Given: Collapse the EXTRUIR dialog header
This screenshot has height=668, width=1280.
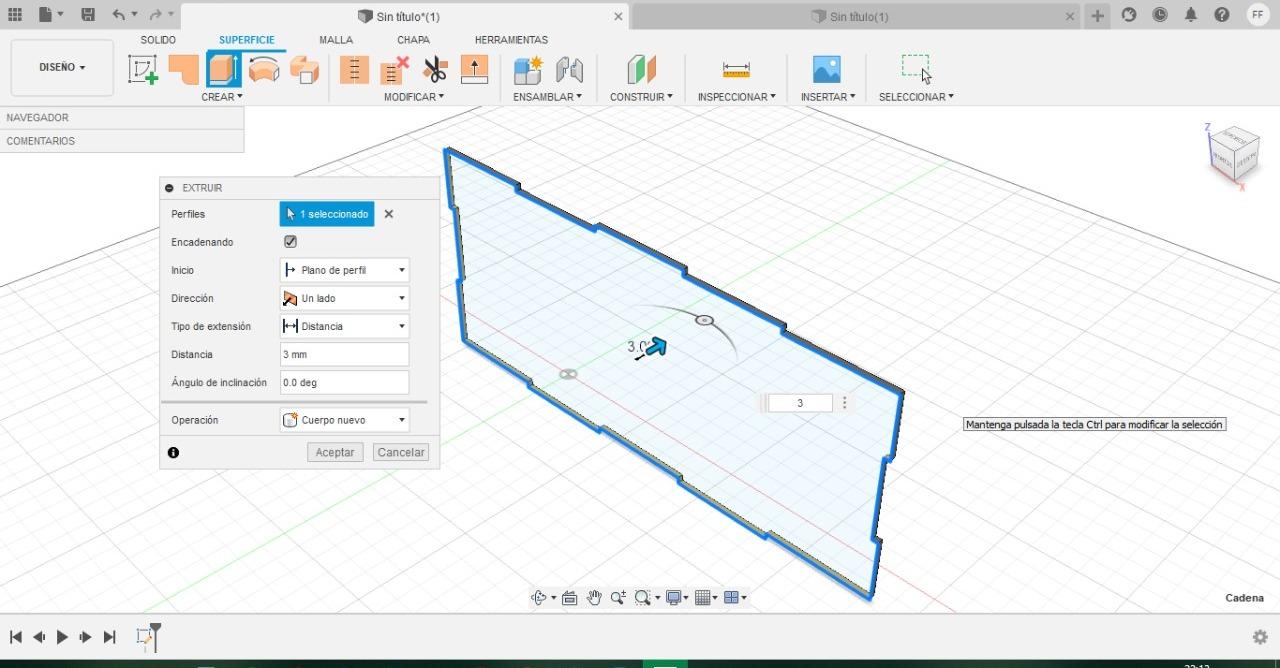Looking at the screenshot, I should pyautogui.click(x=170, y=188).
